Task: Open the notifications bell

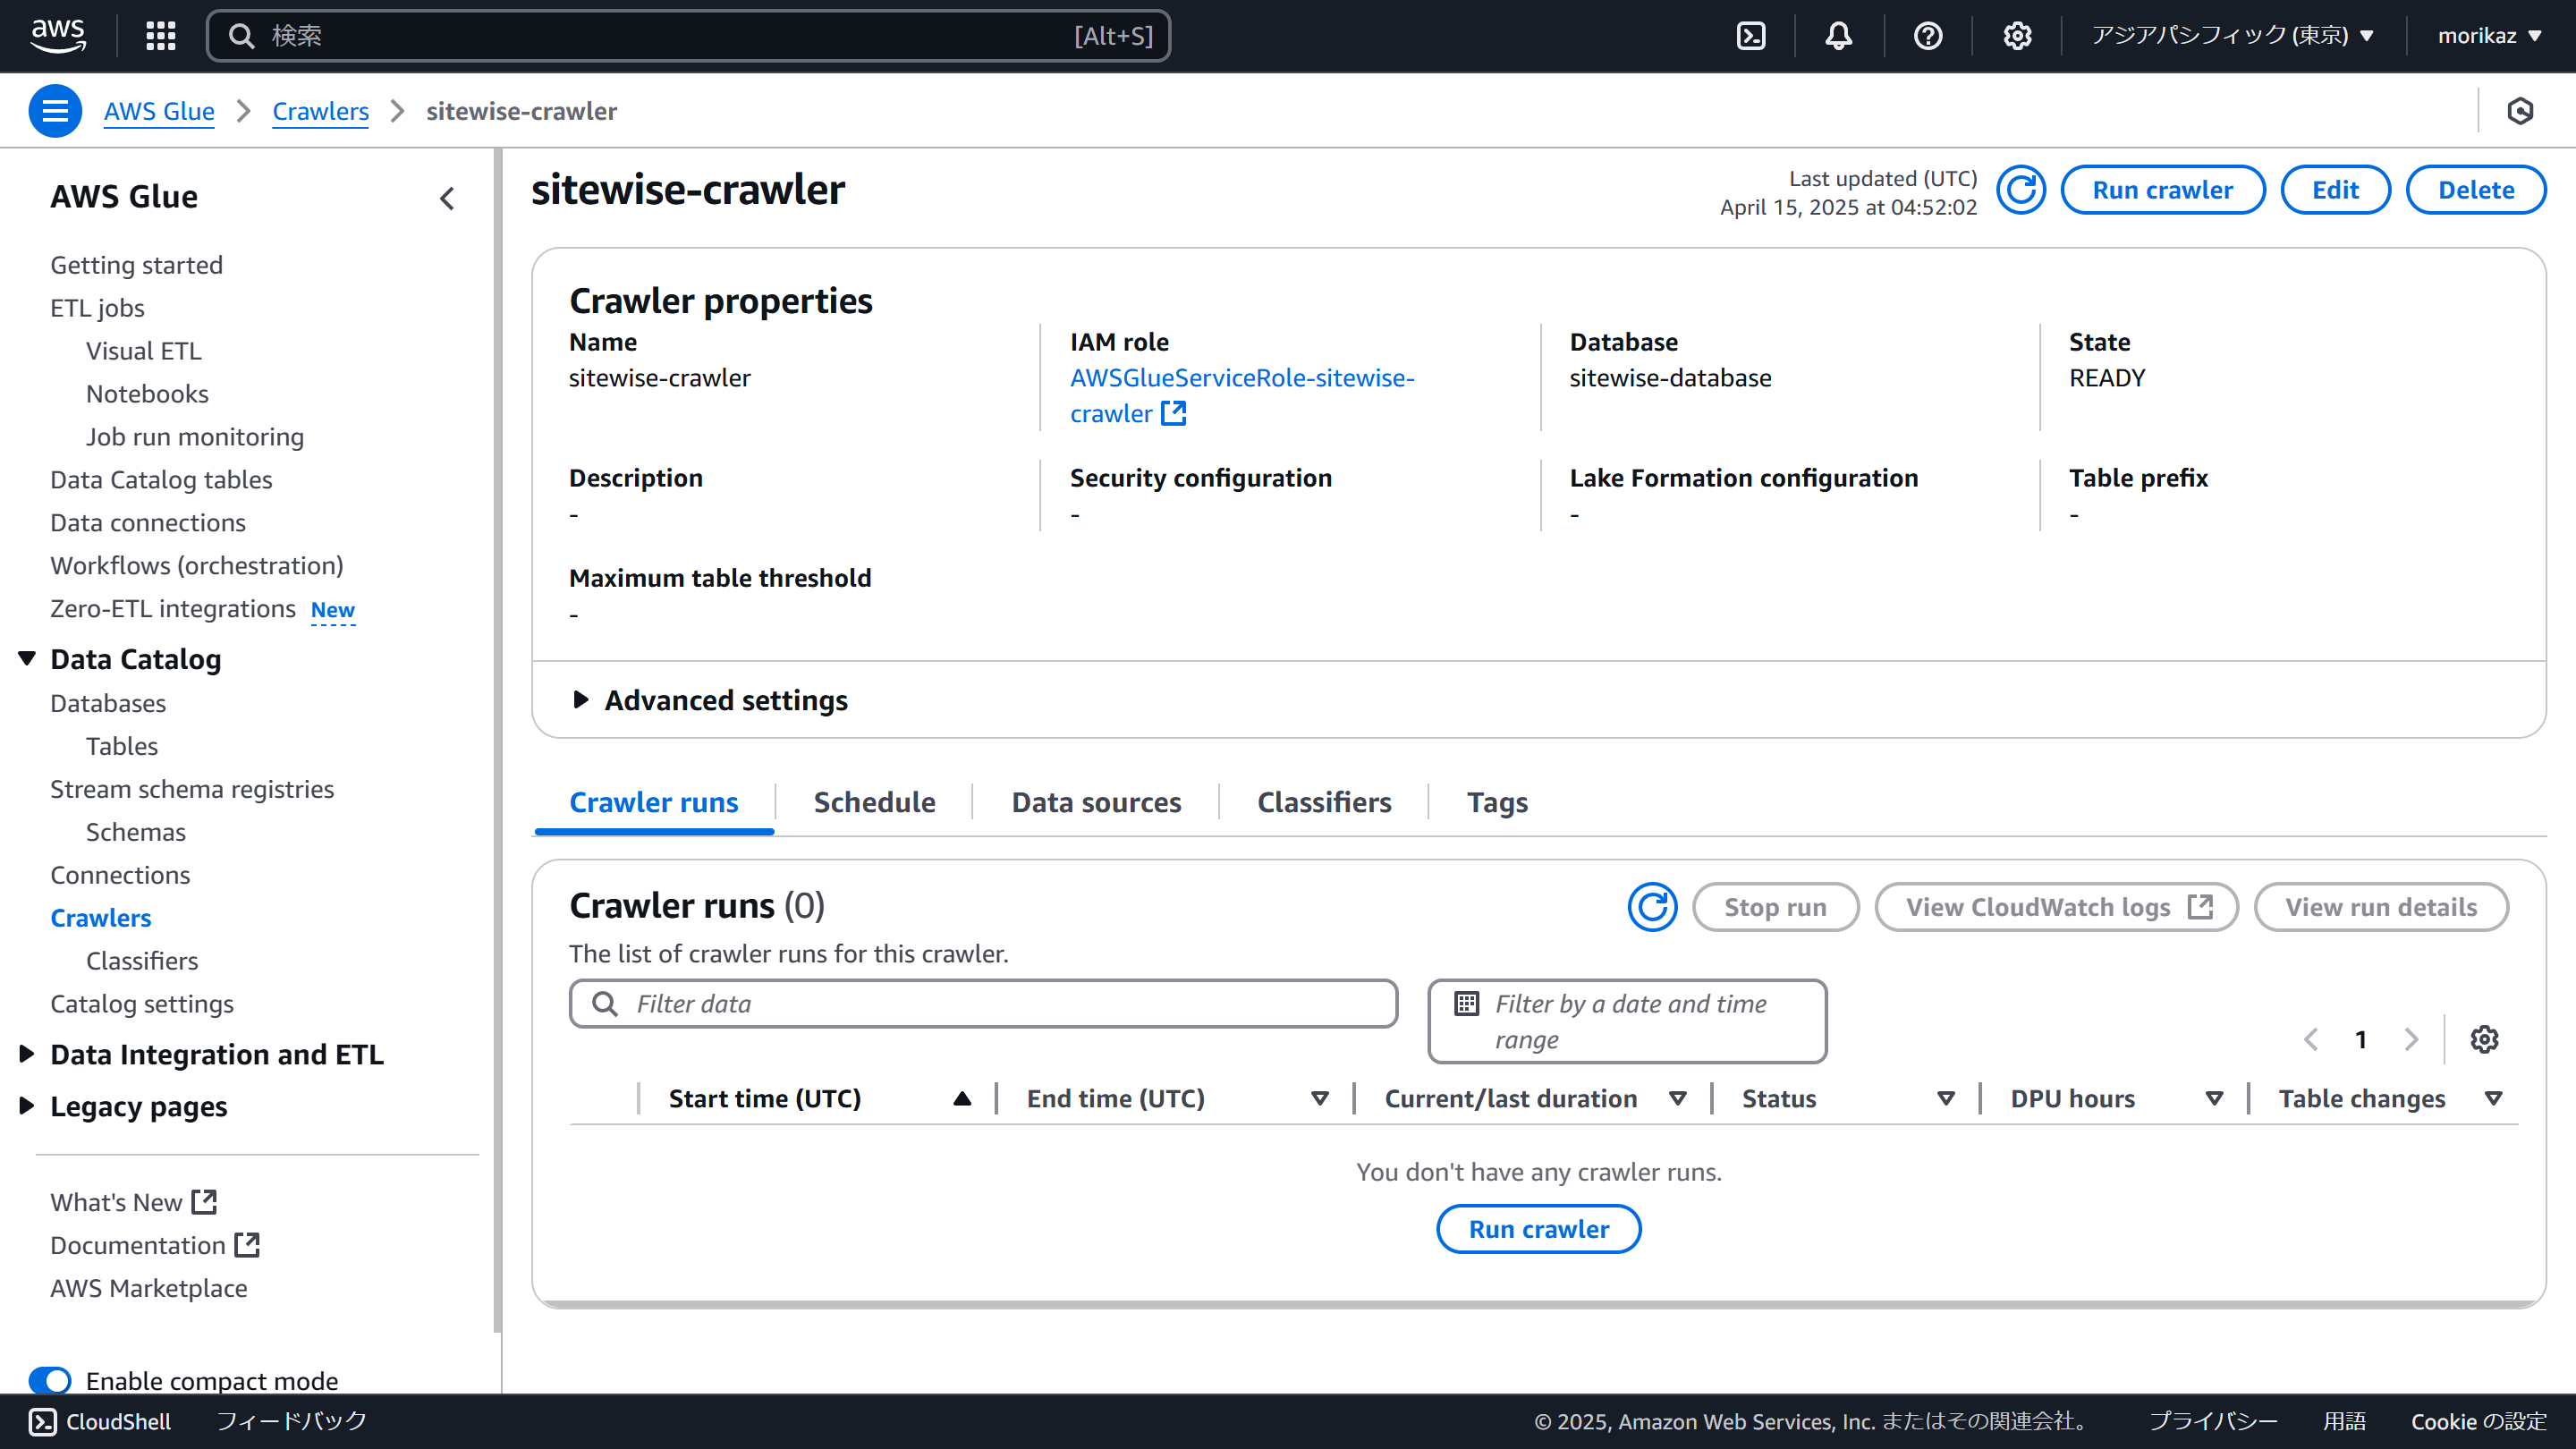Action: coord(1838,36)
